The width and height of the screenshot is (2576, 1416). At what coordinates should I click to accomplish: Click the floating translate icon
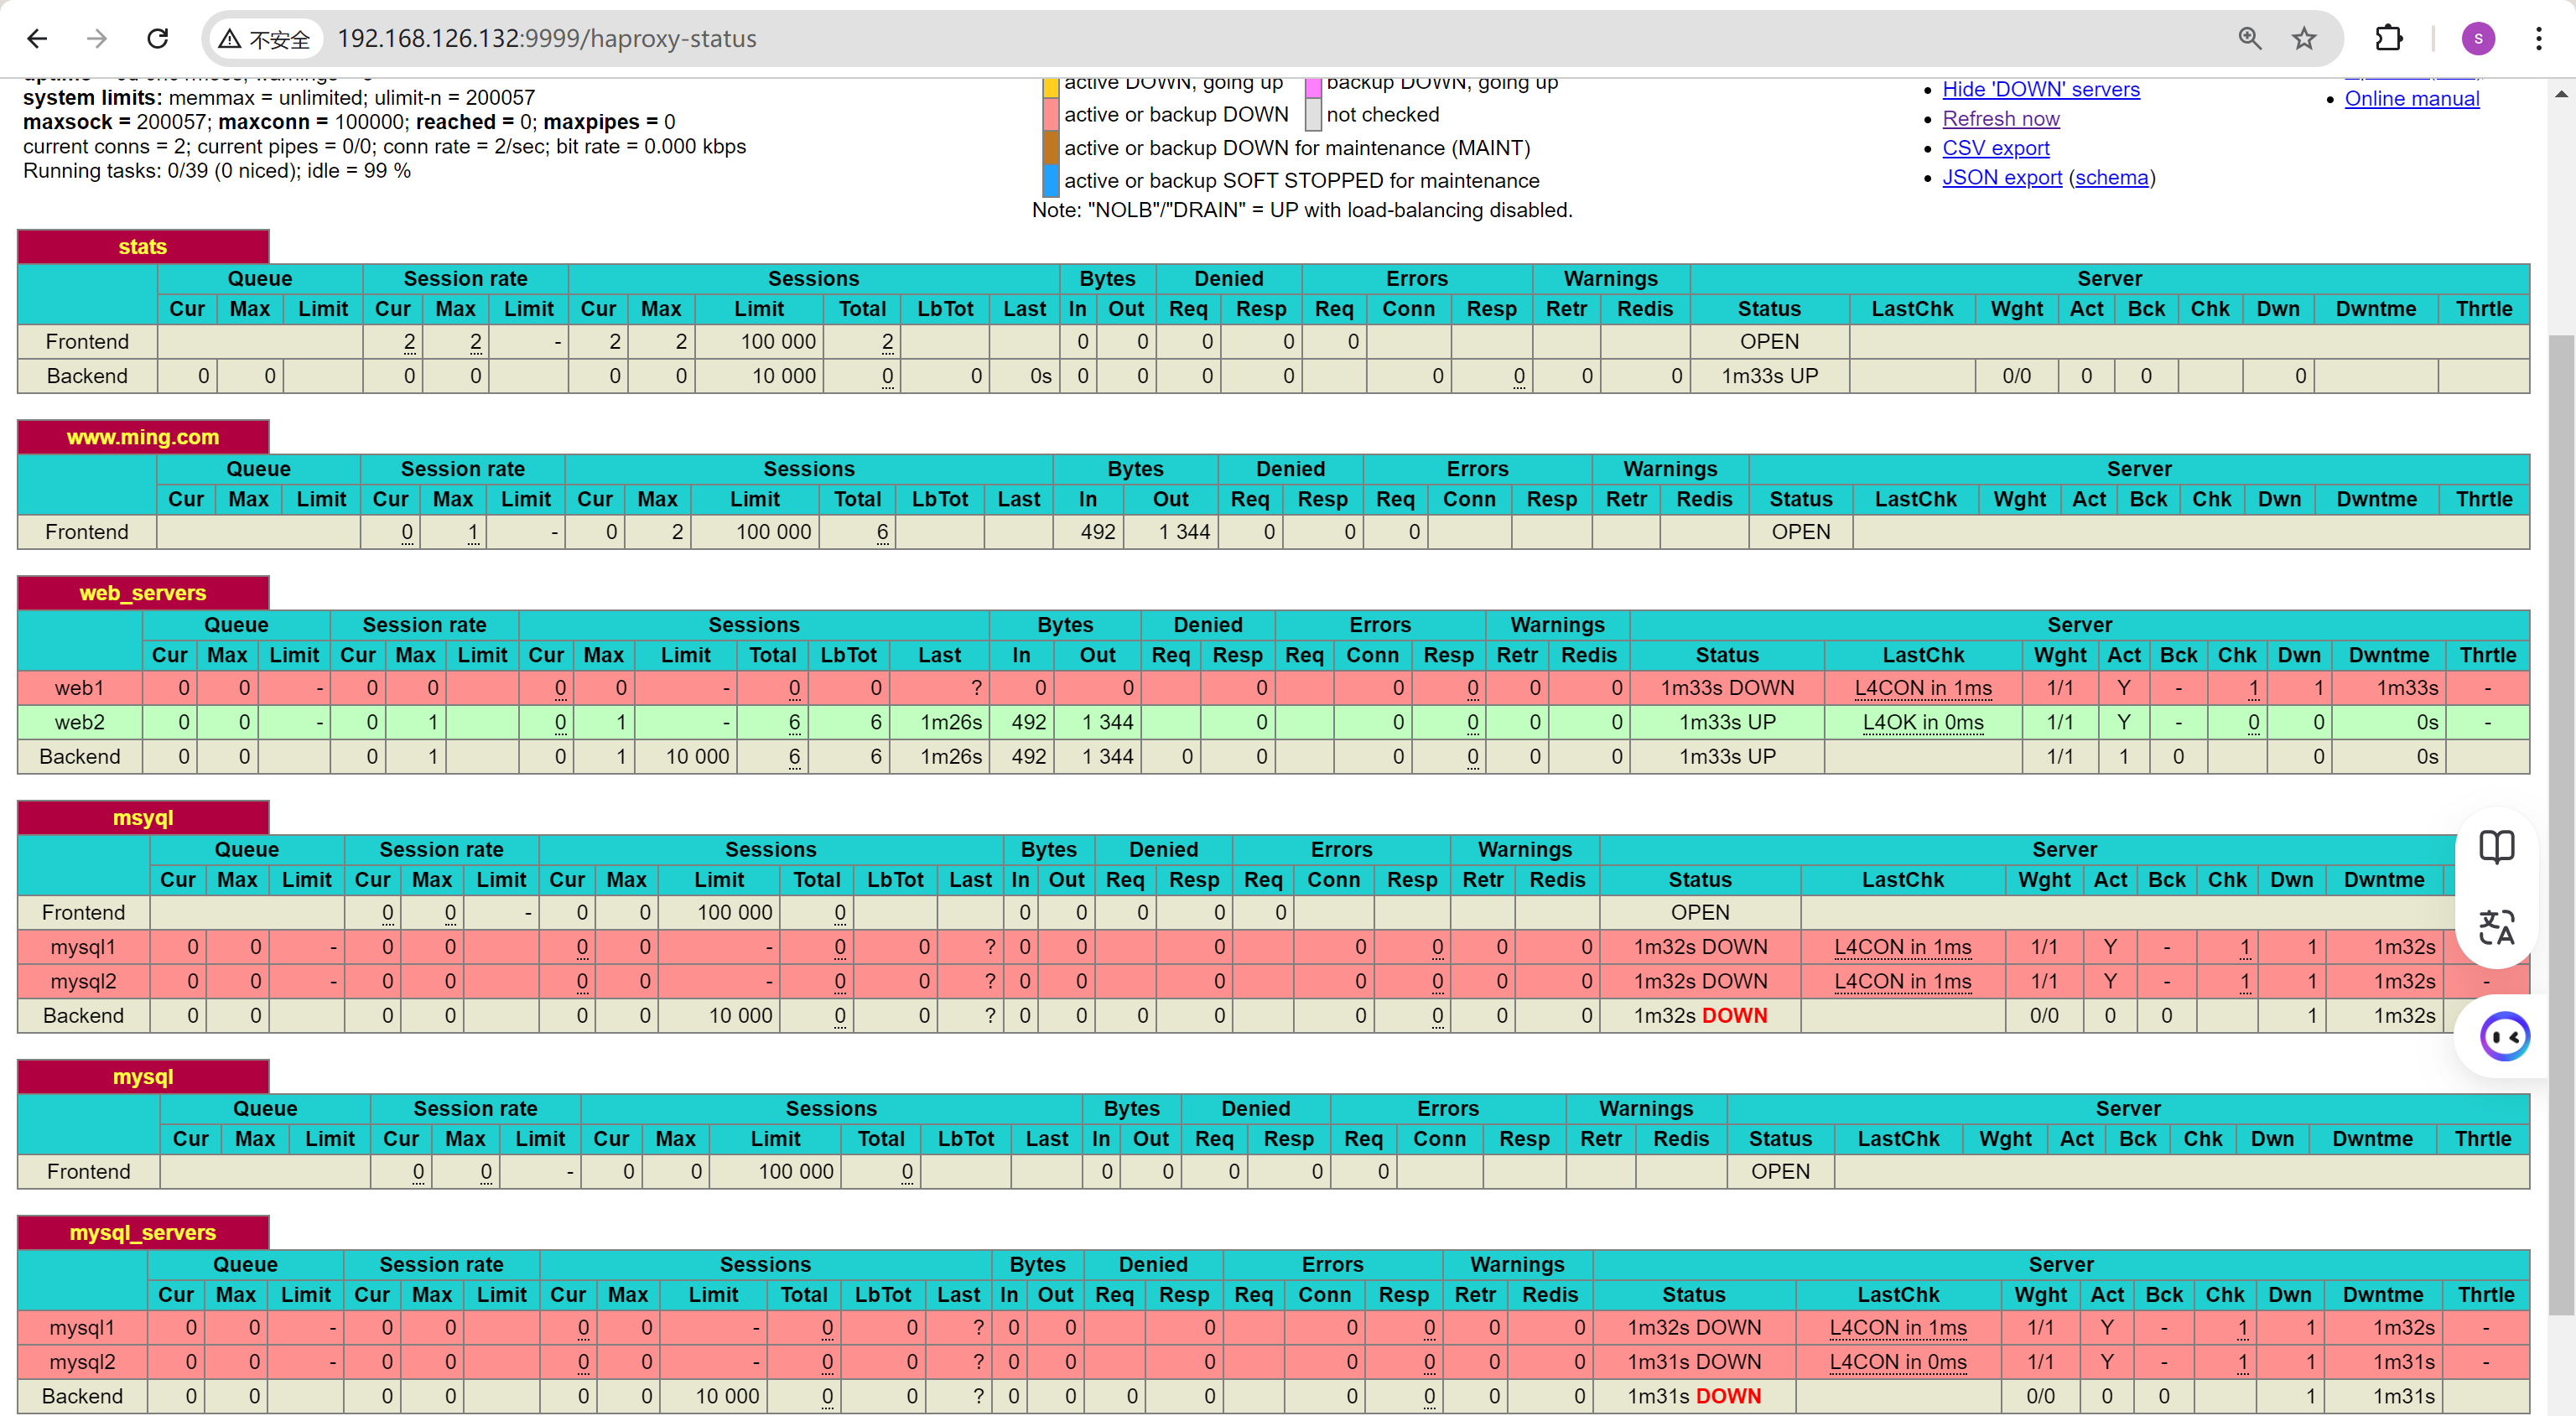(2496, 927)
